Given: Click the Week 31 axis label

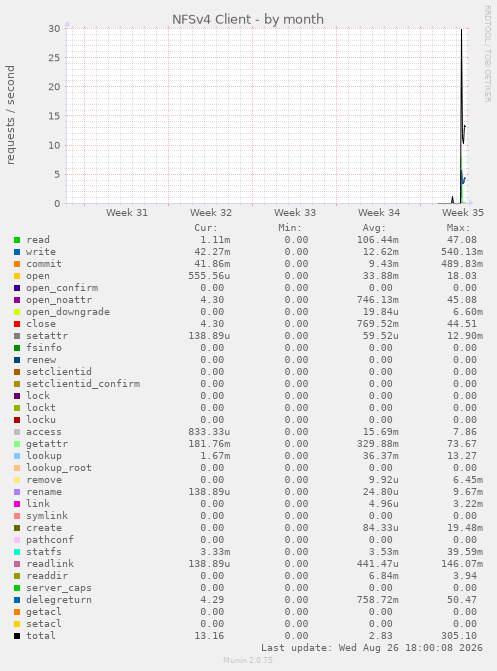Looking at the screenshot, I should [x=127, y=213].
